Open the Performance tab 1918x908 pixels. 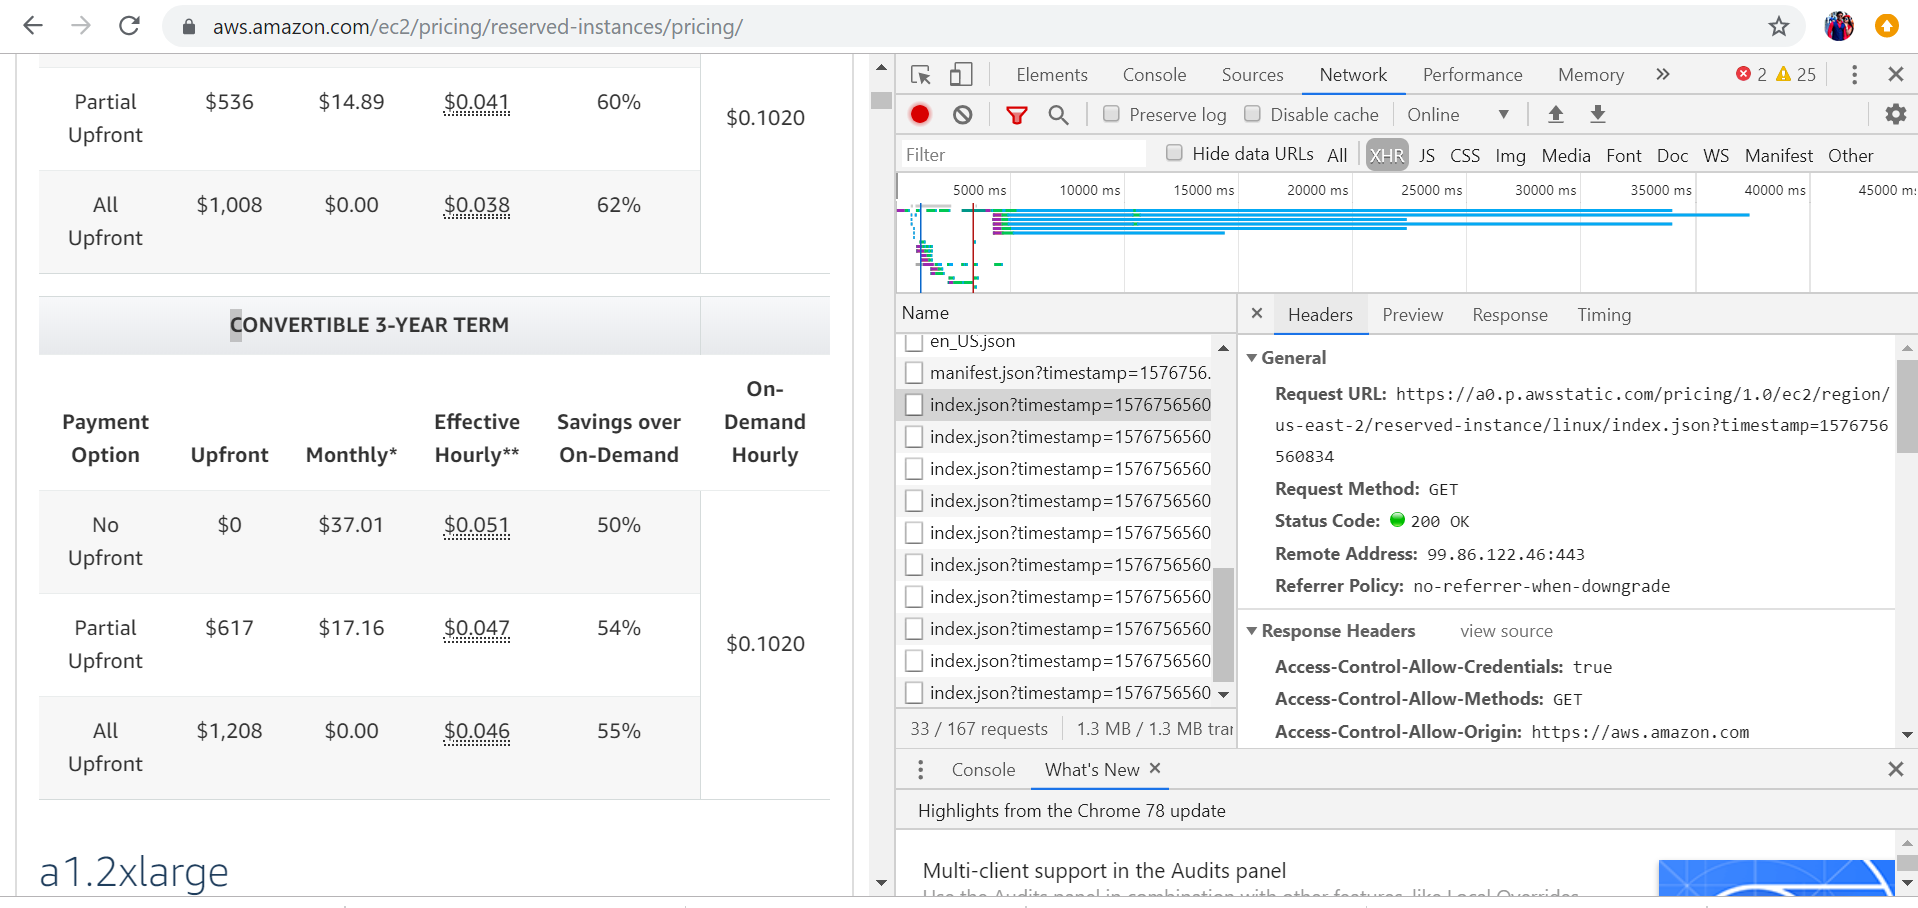(x=1472, y=75)
